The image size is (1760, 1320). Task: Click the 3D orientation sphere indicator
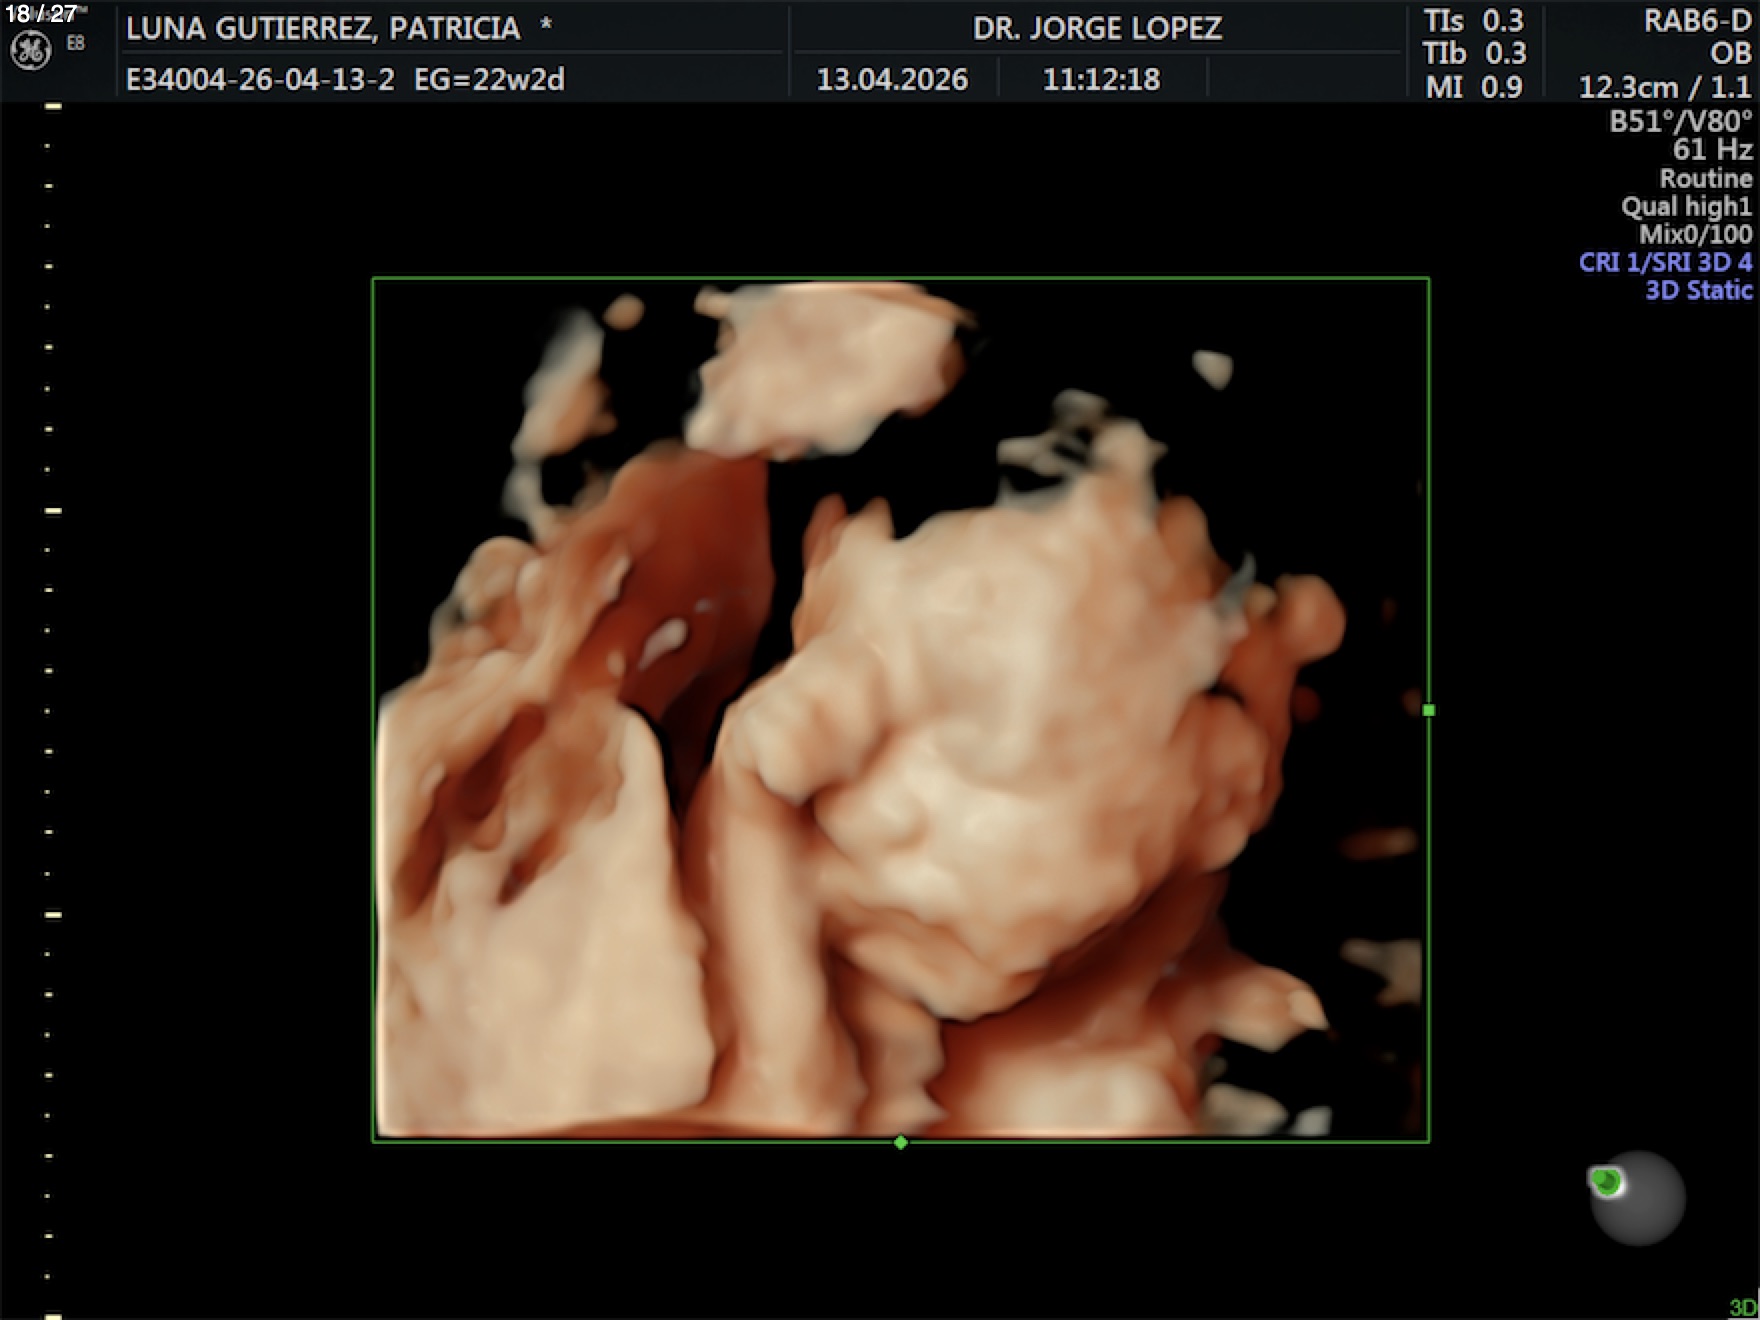point(1637,1198)
